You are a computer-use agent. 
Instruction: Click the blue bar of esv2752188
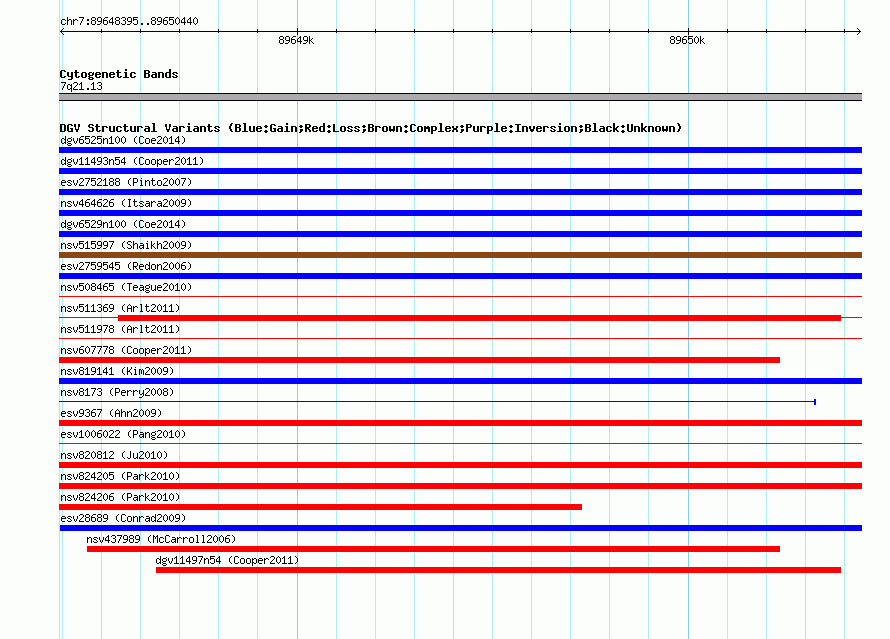(x=460, y=192)
